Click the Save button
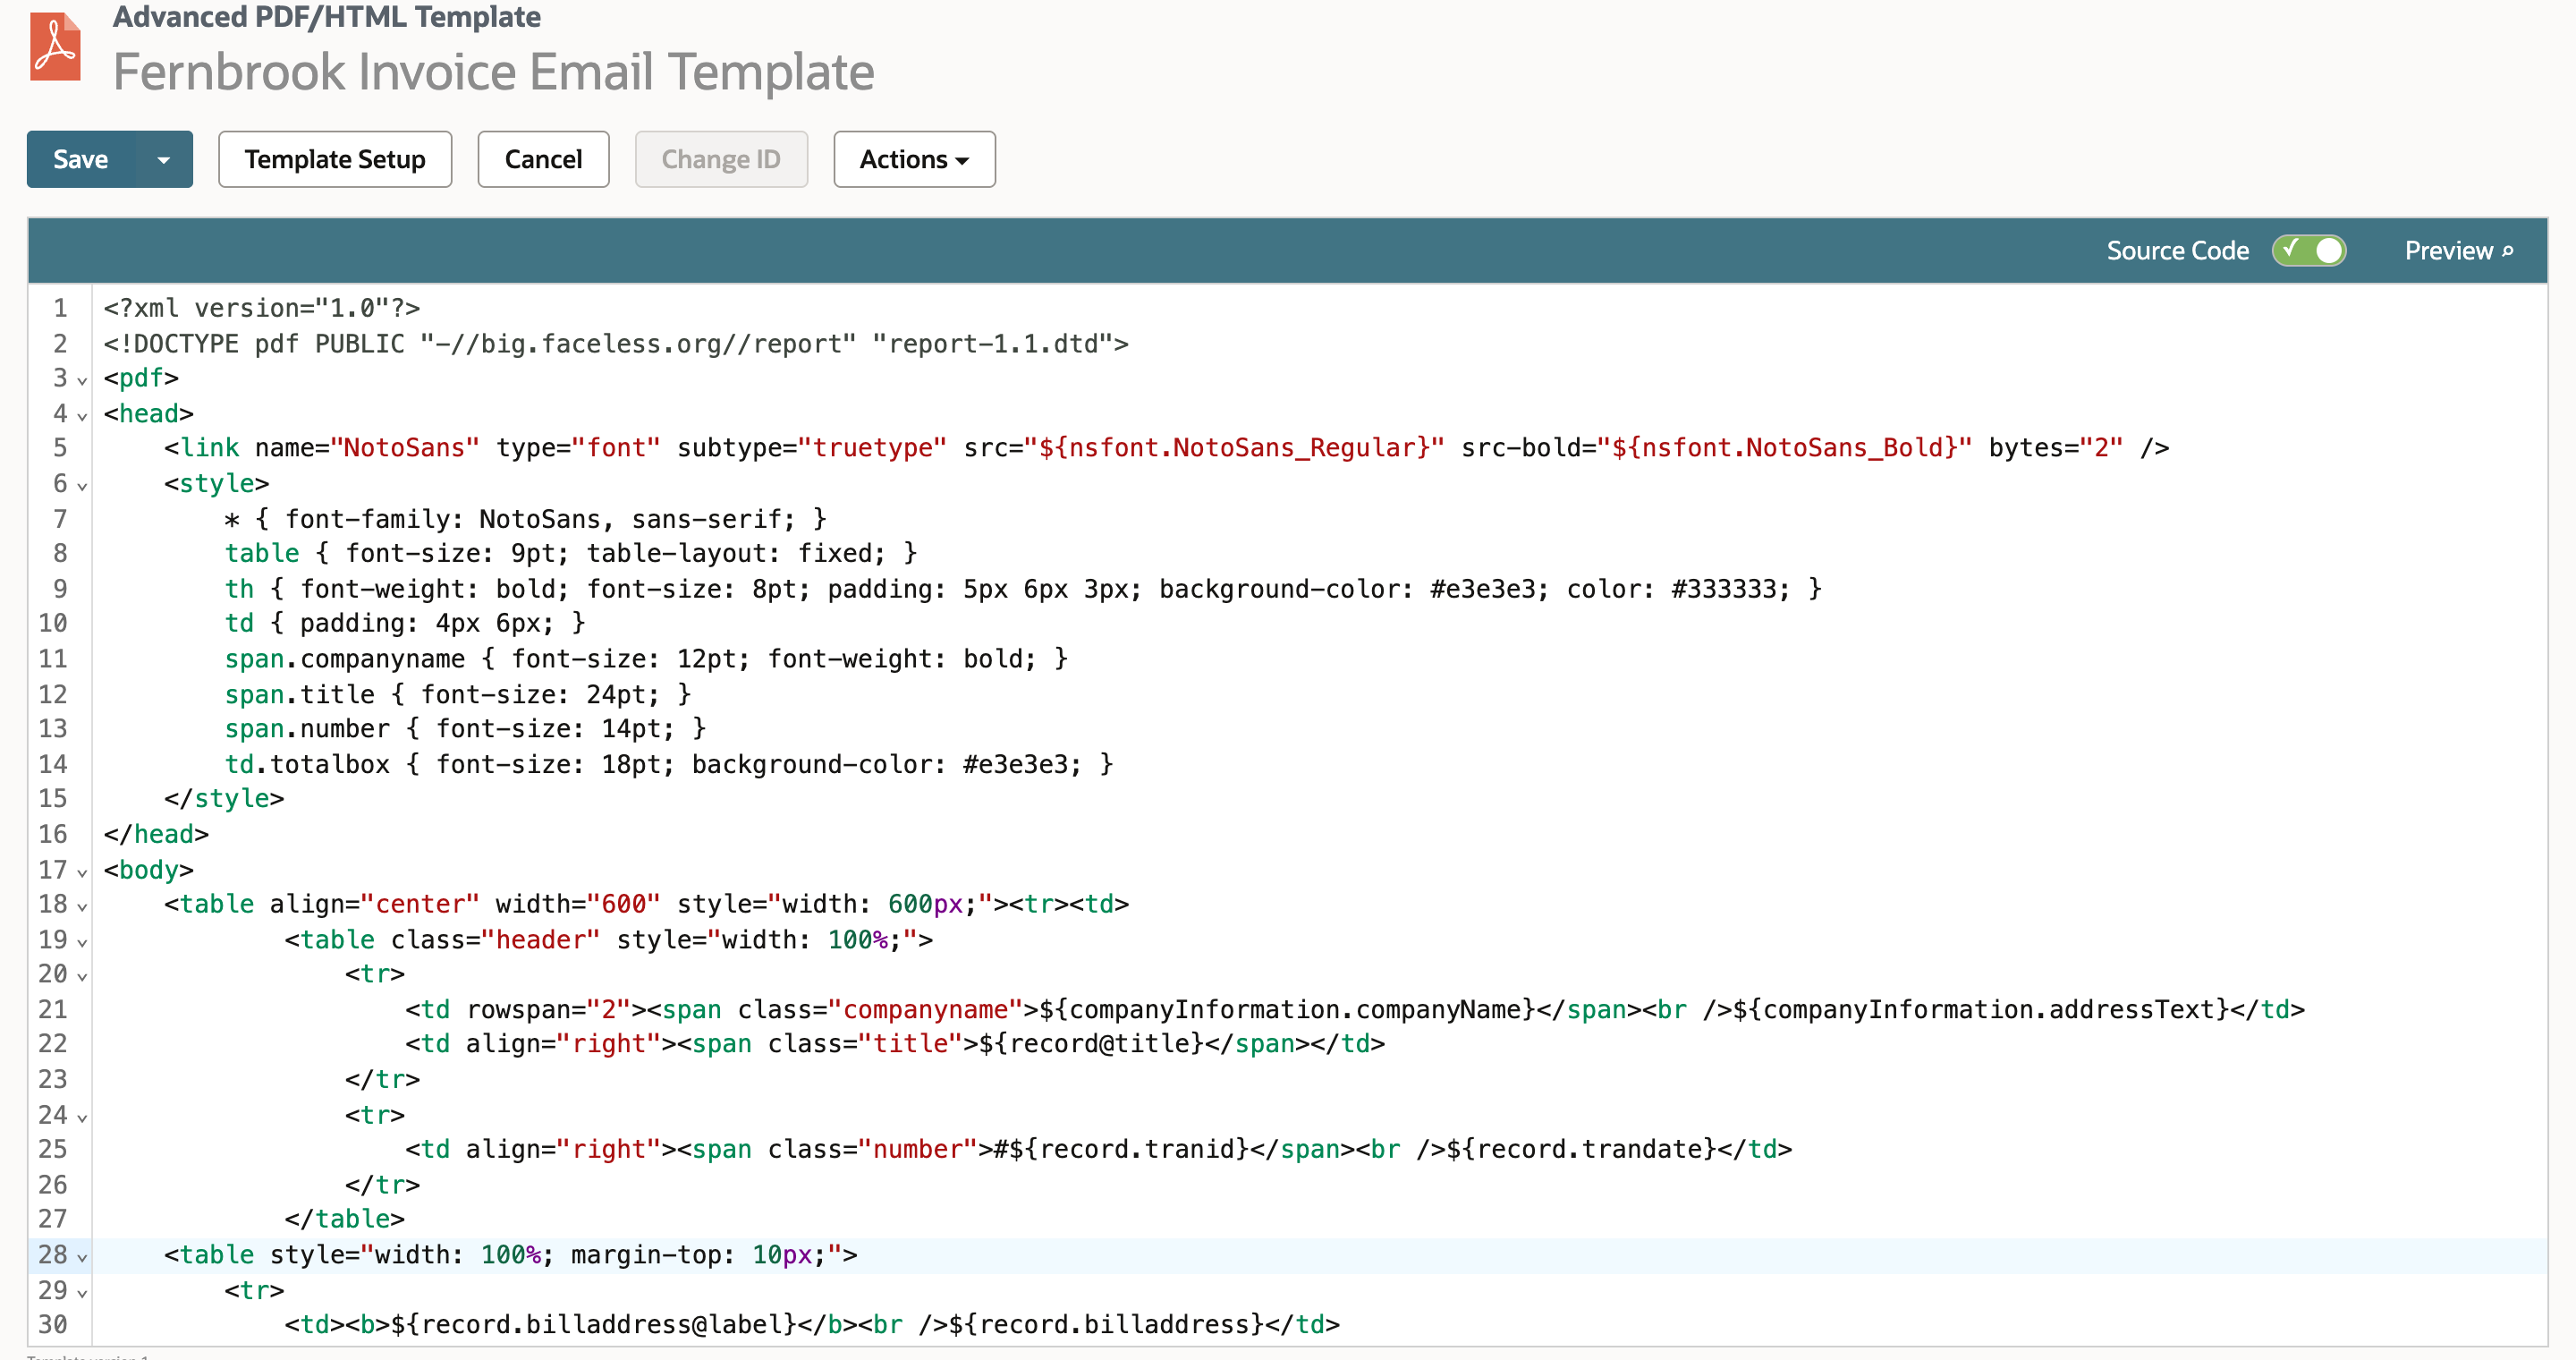This screenshot has height=1360, width=2576. pos(81,159)
